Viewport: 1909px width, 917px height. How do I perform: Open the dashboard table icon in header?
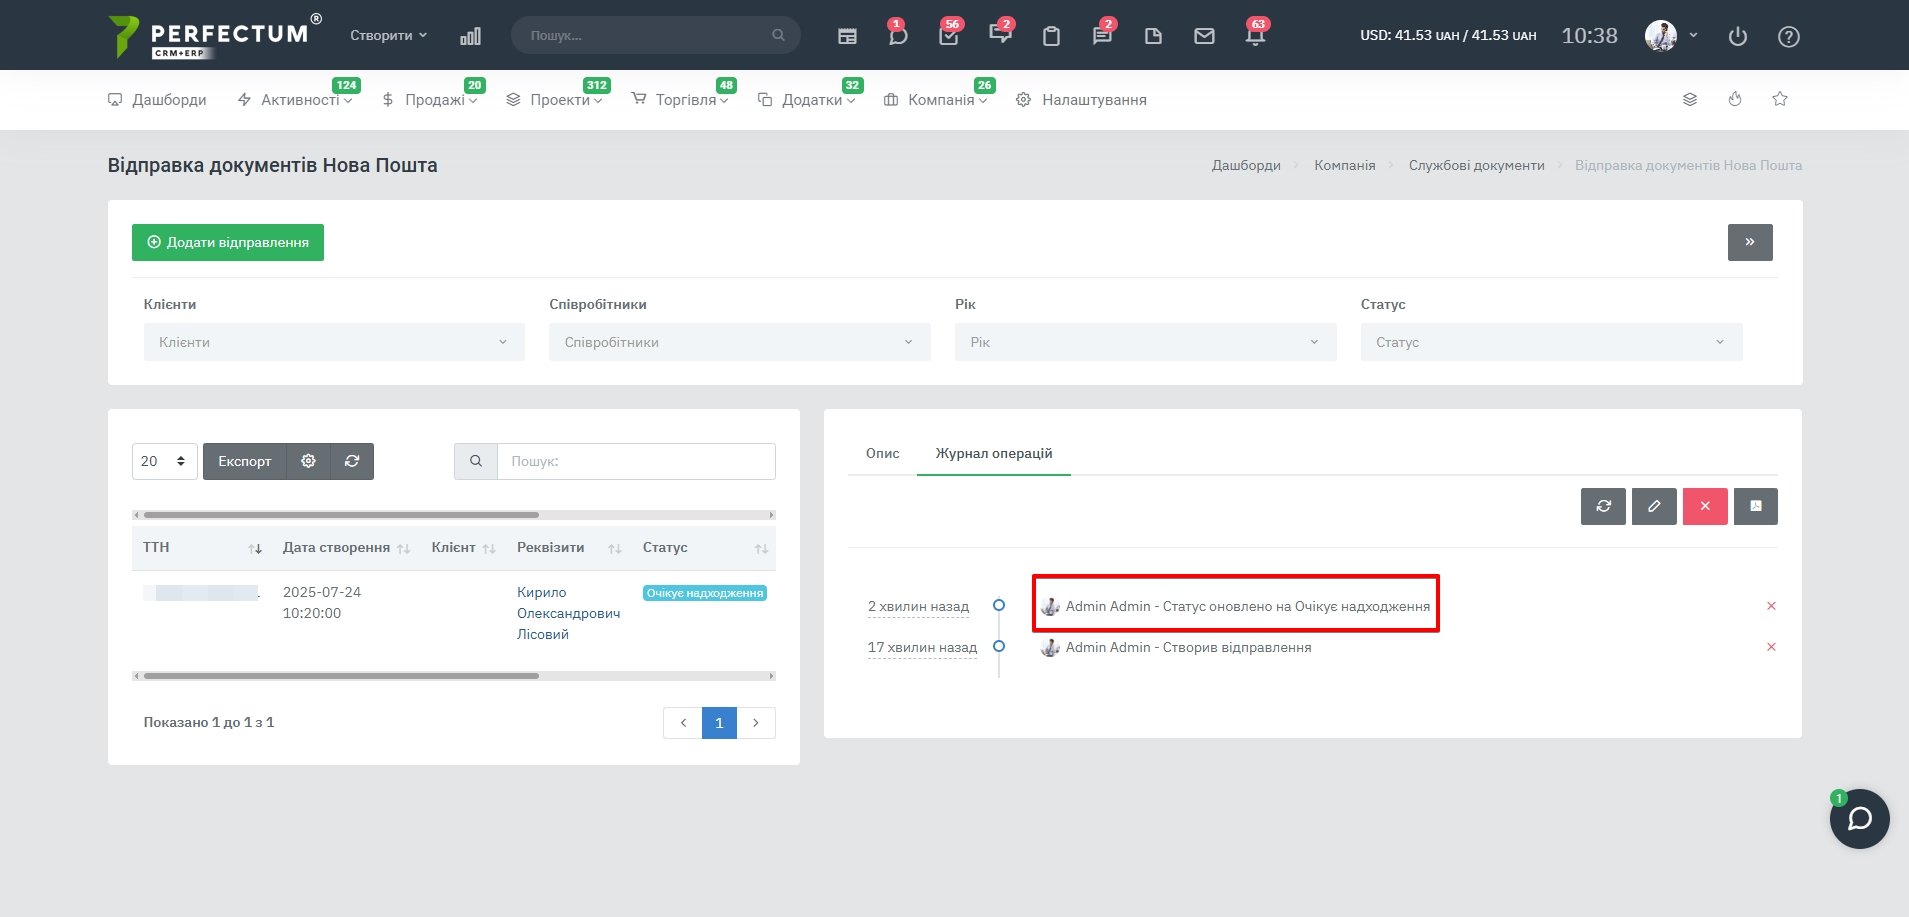847,36
